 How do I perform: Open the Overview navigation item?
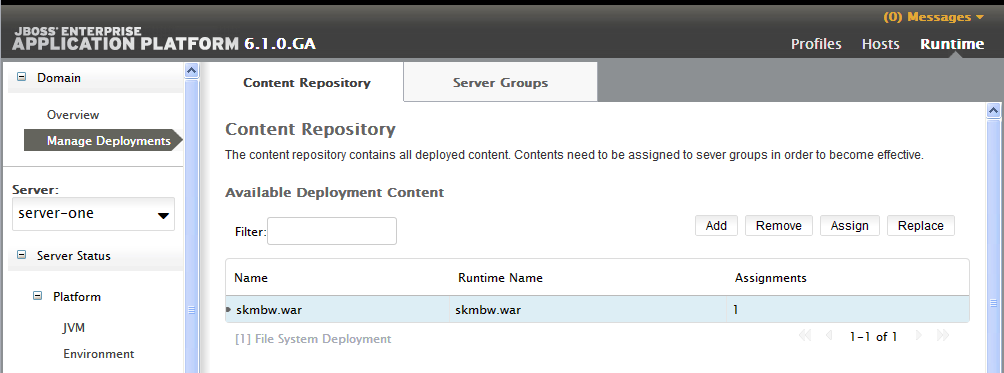[73, 115]
